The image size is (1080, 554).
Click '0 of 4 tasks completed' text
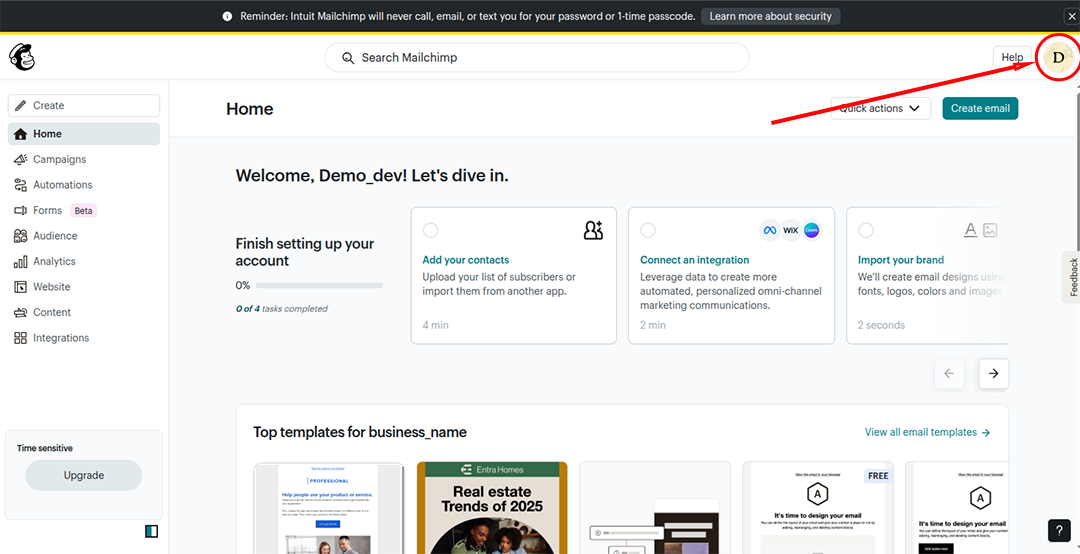pos(282,309)
